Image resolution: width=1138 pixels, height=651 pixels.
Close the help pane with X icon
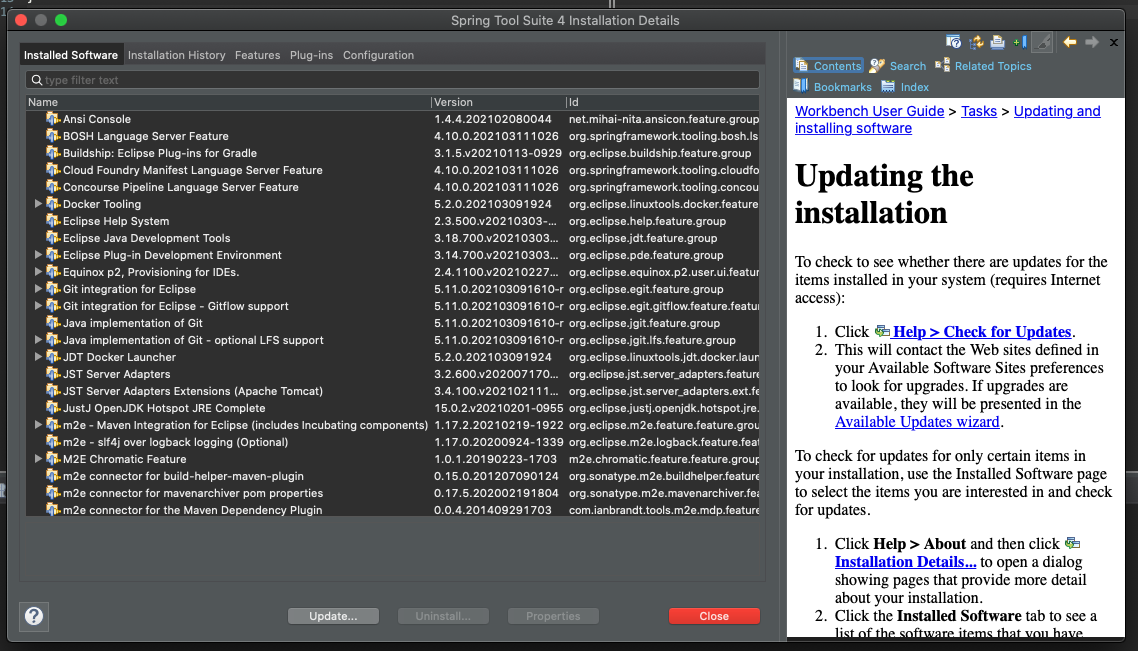pos(1114,43)
